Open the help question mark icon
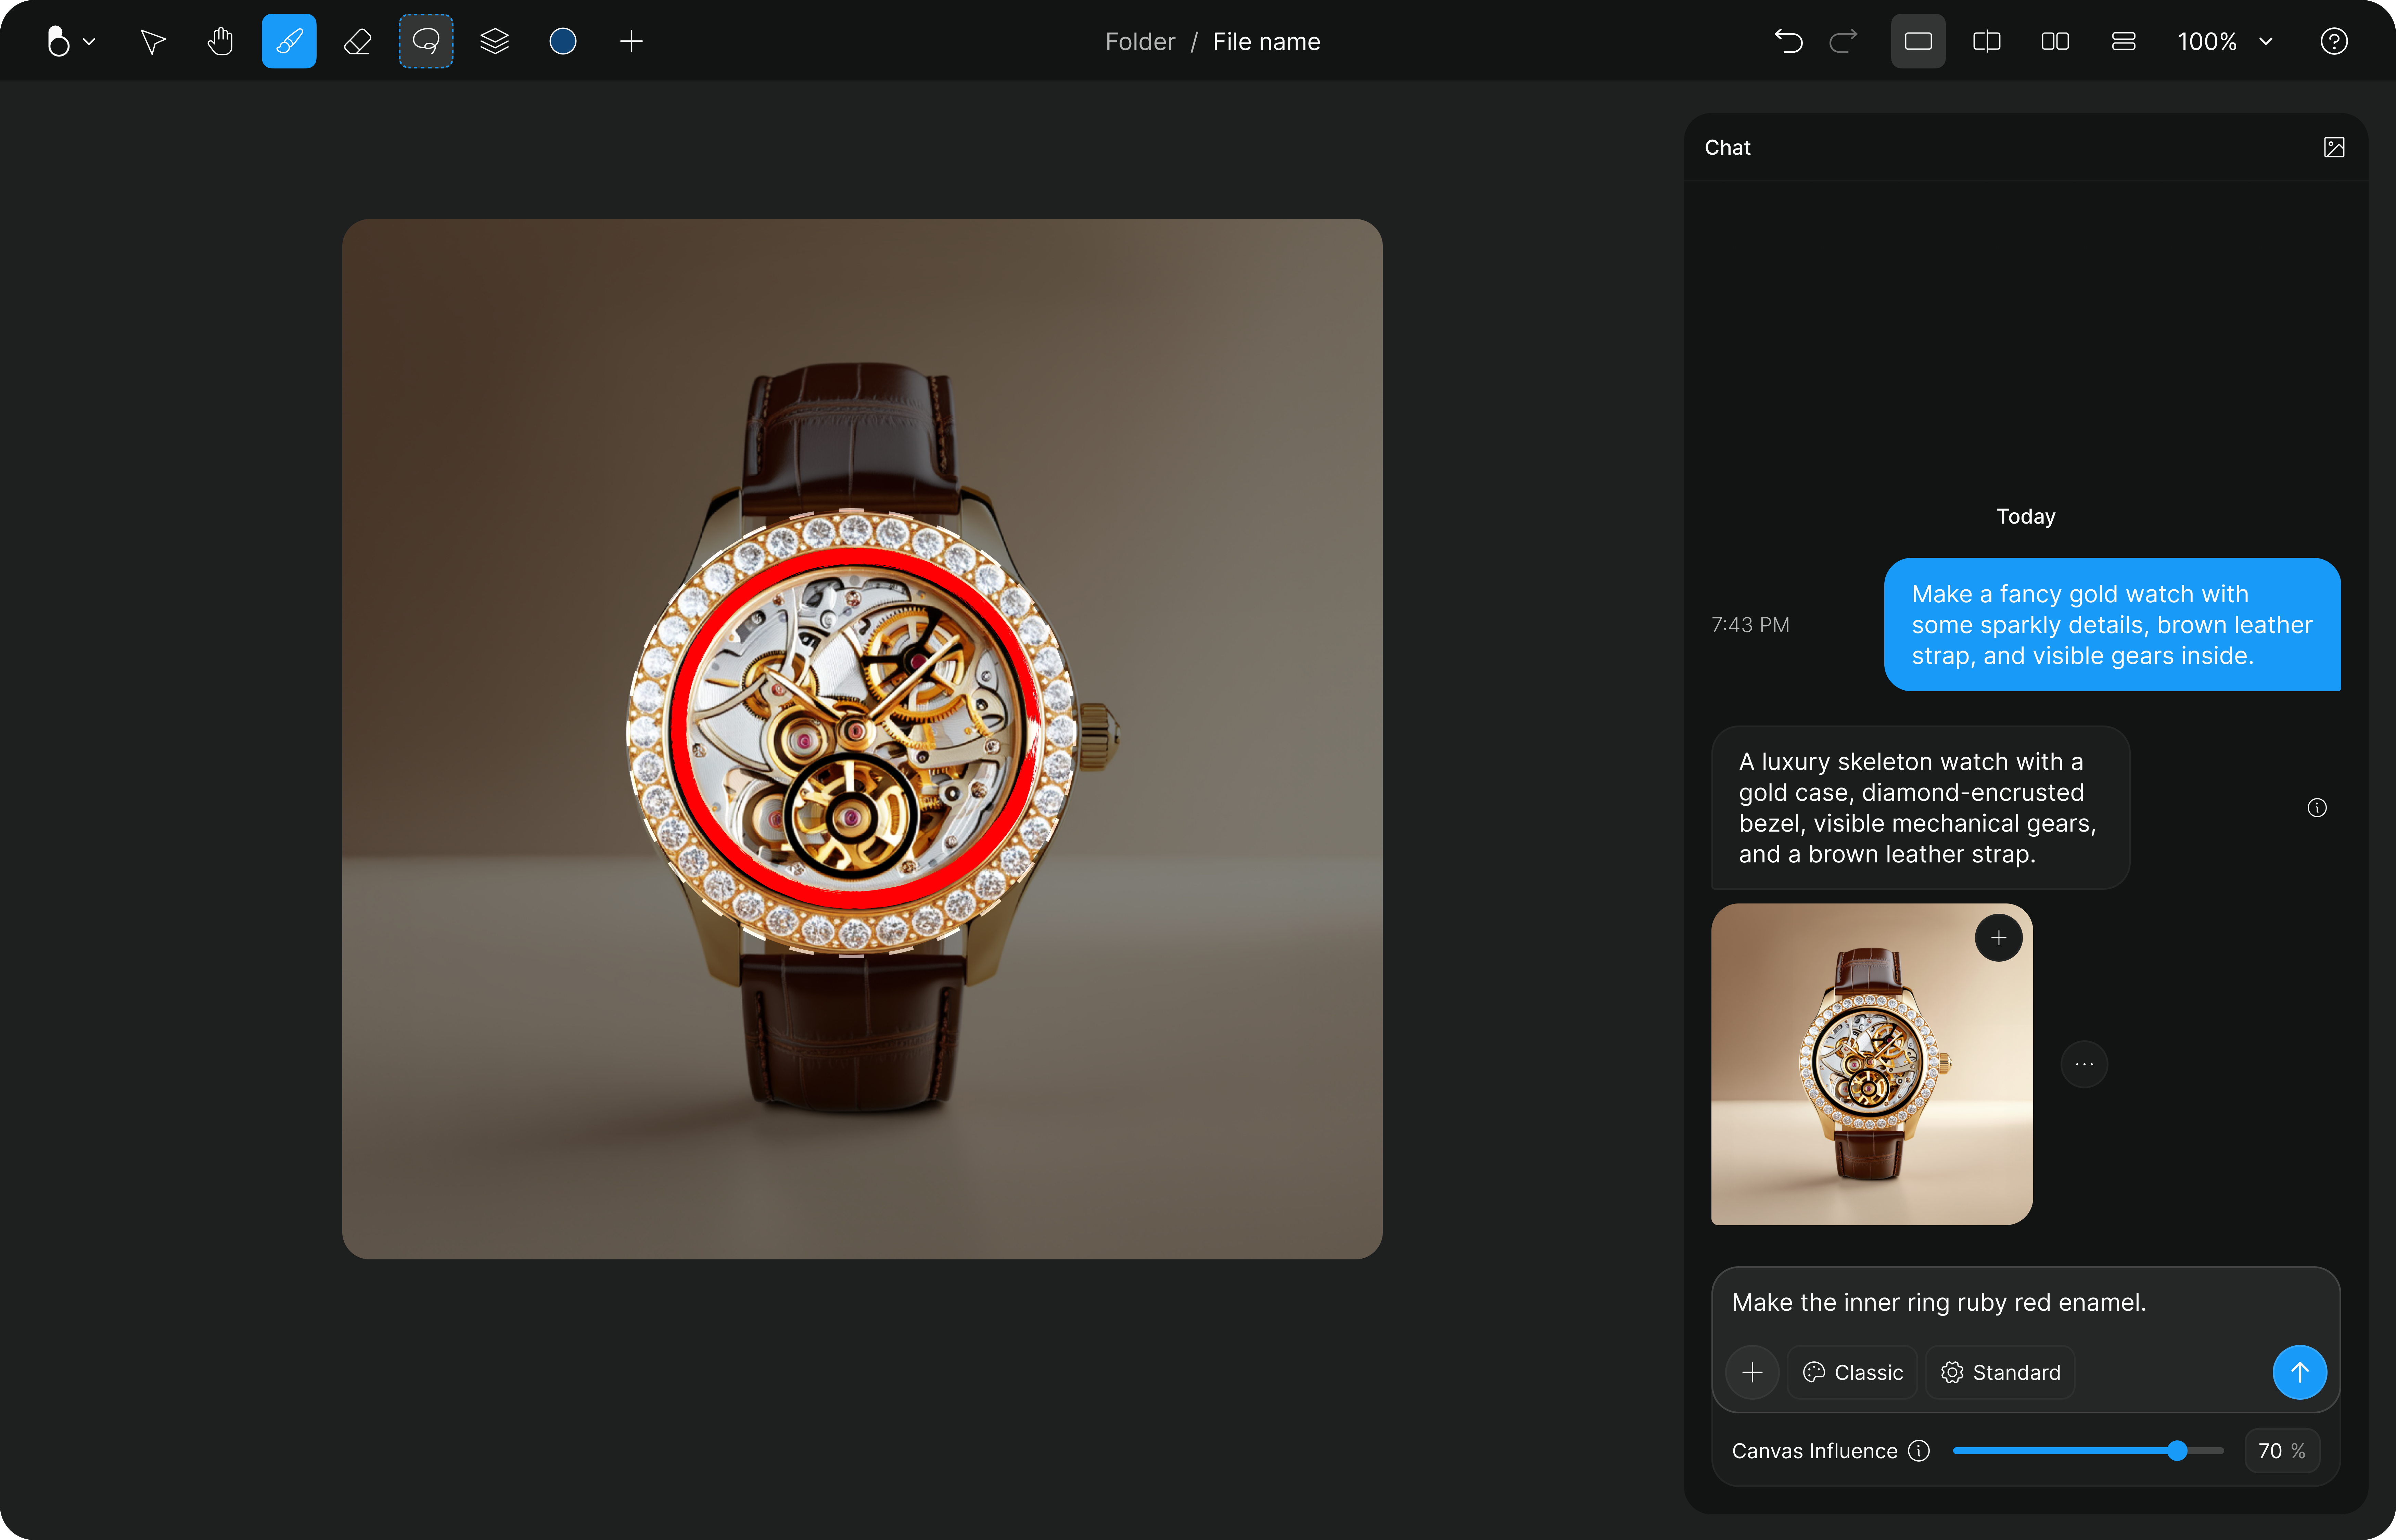Screen dimensions: 2396x1540 2334,41
